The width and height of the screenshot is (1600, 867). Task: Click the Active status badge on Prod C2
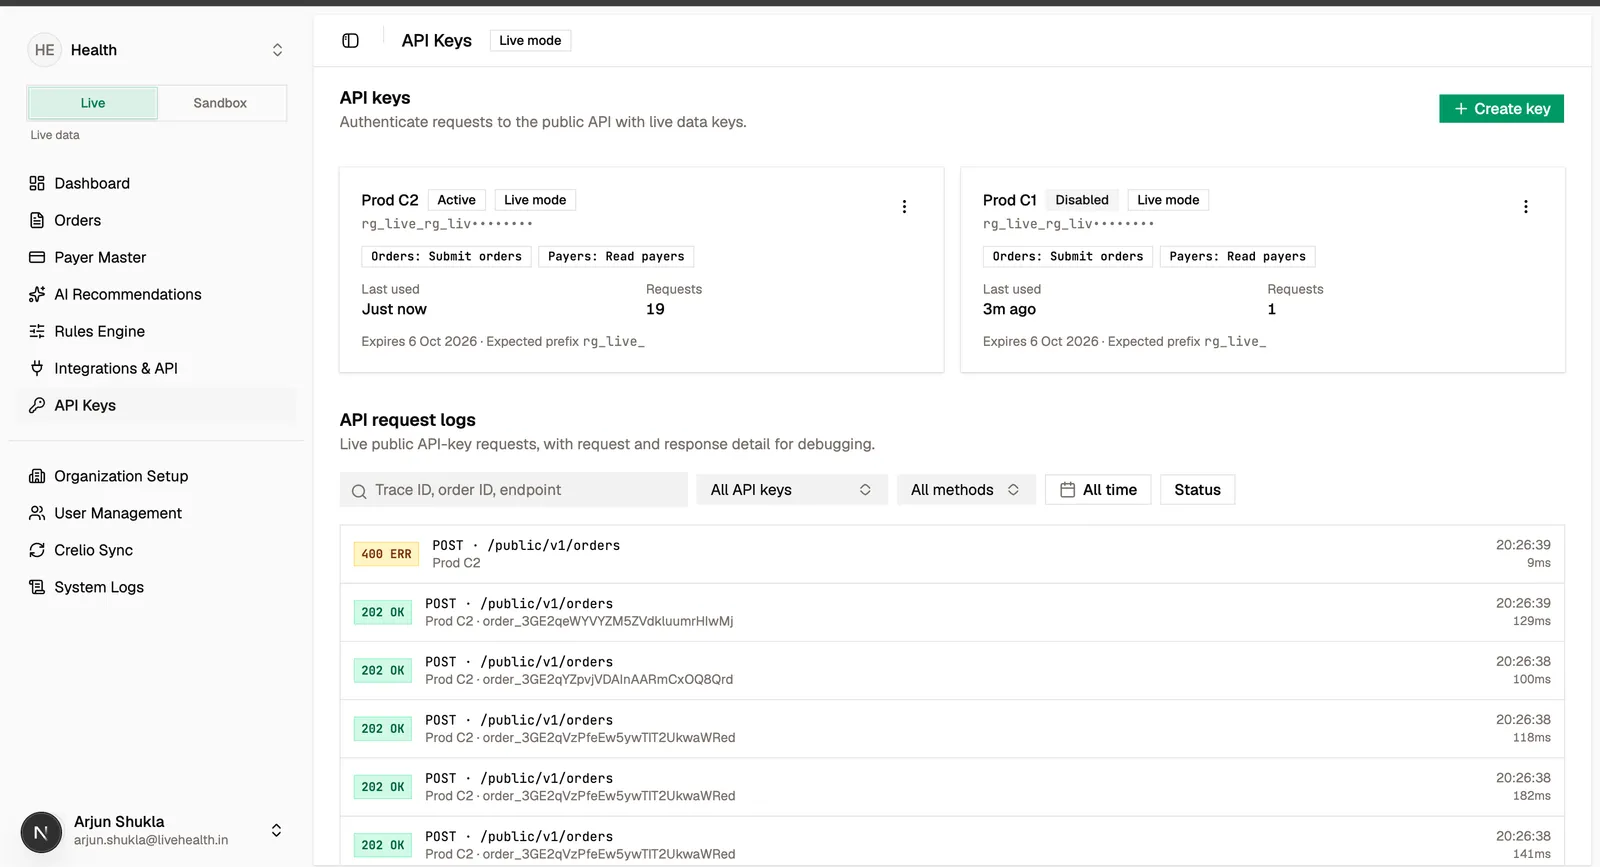pos(456,200)
